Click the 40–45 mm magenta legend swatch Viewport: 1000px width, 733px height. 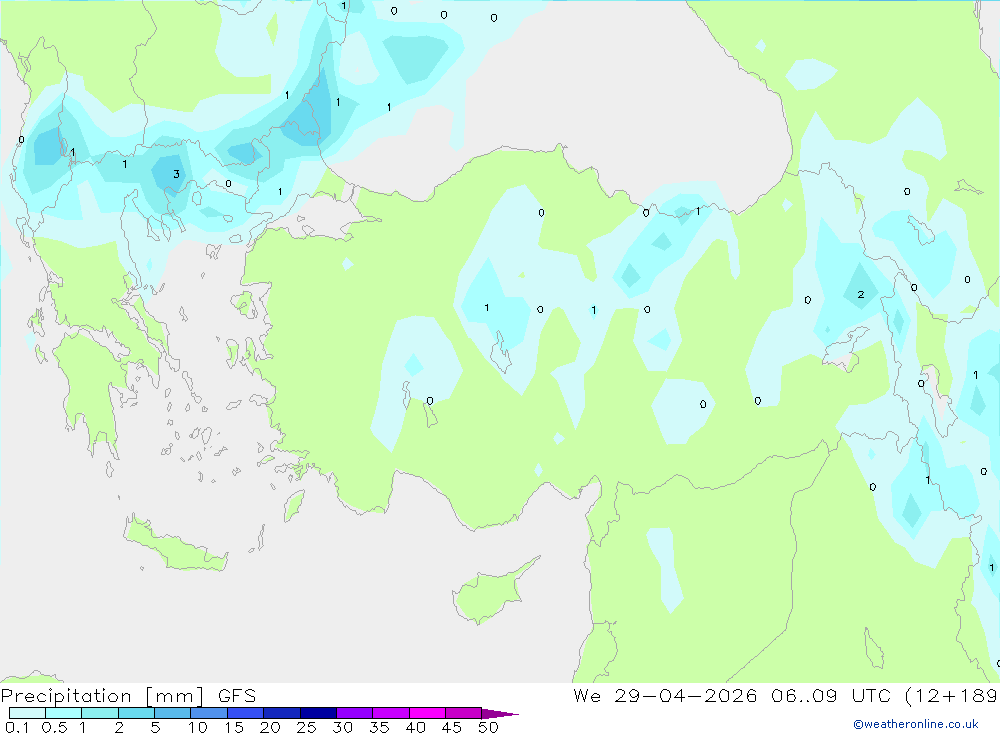coord(427,713)
